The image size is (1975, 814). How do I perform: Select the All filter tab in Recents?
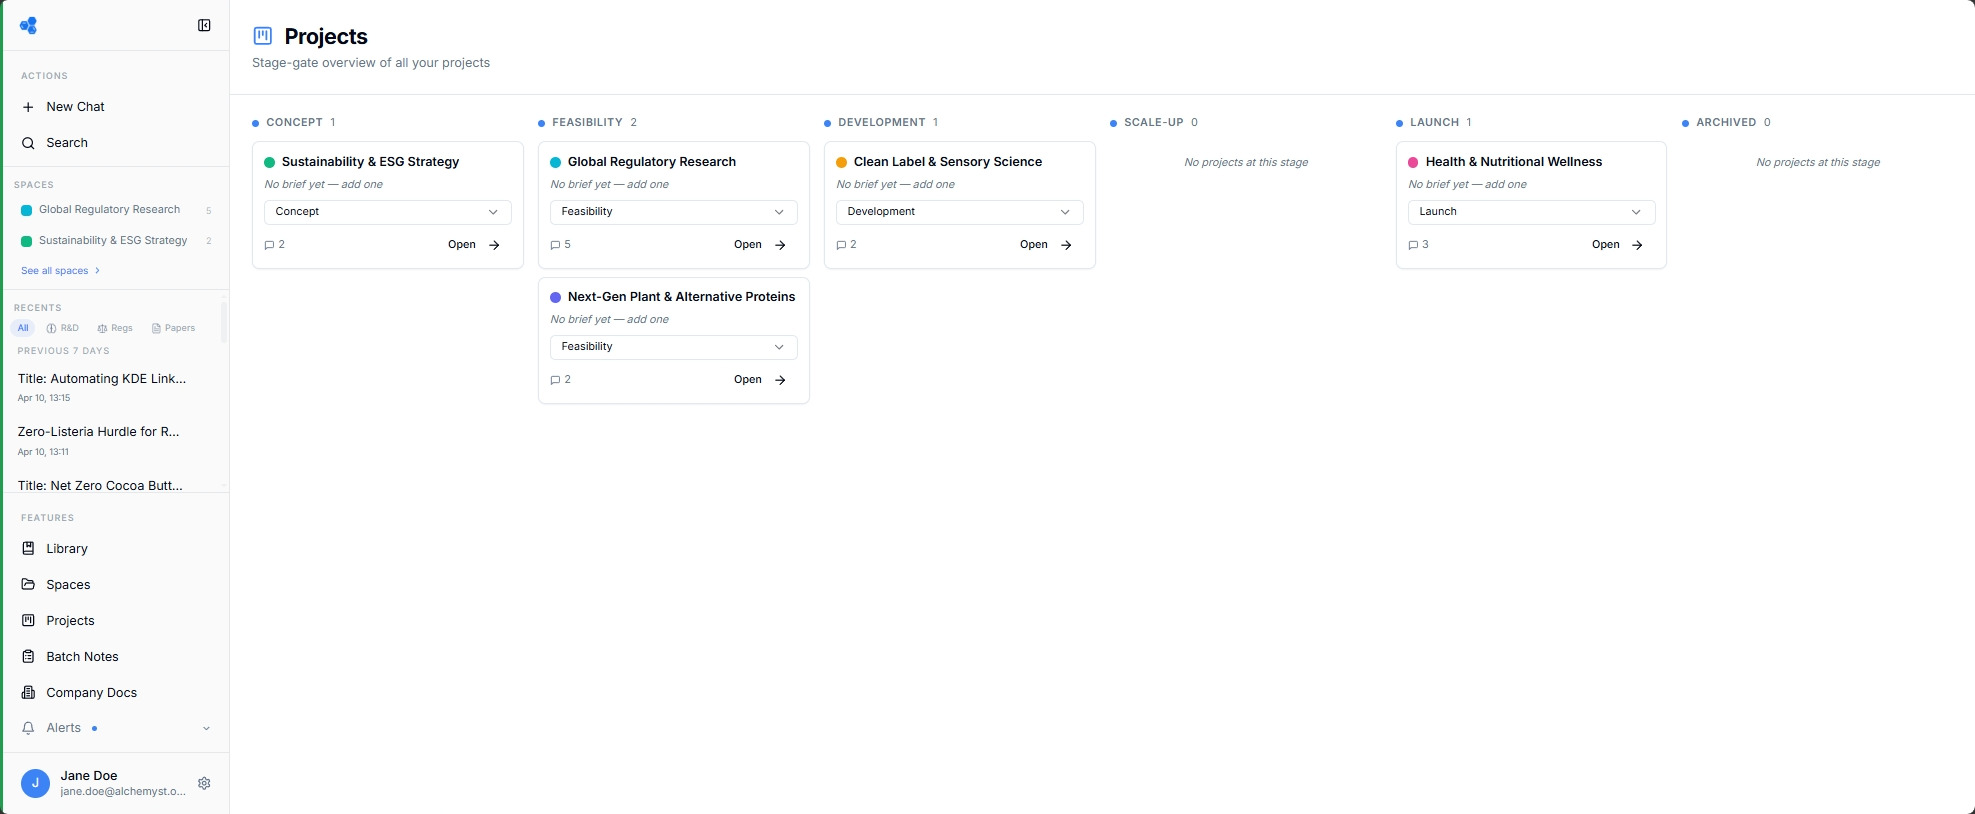23,328
